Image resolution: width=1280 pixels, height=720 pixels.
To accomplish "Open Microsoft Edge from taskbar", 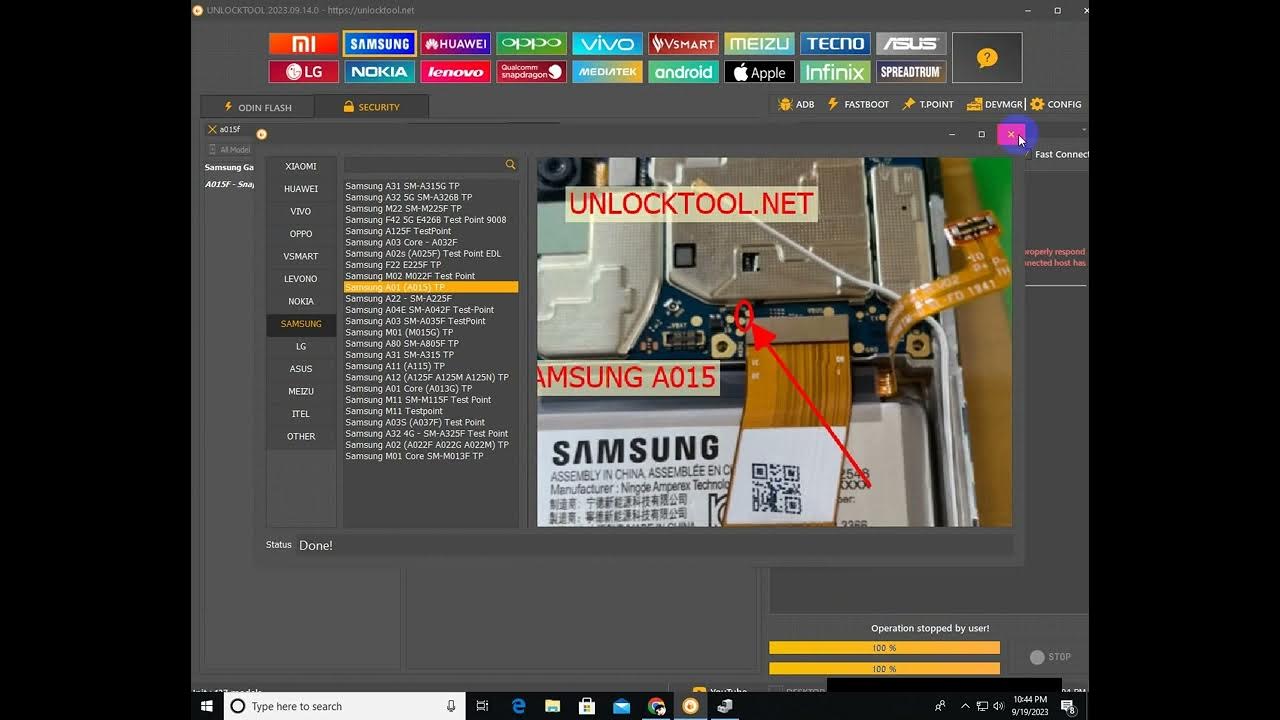I will coord(519,706).
